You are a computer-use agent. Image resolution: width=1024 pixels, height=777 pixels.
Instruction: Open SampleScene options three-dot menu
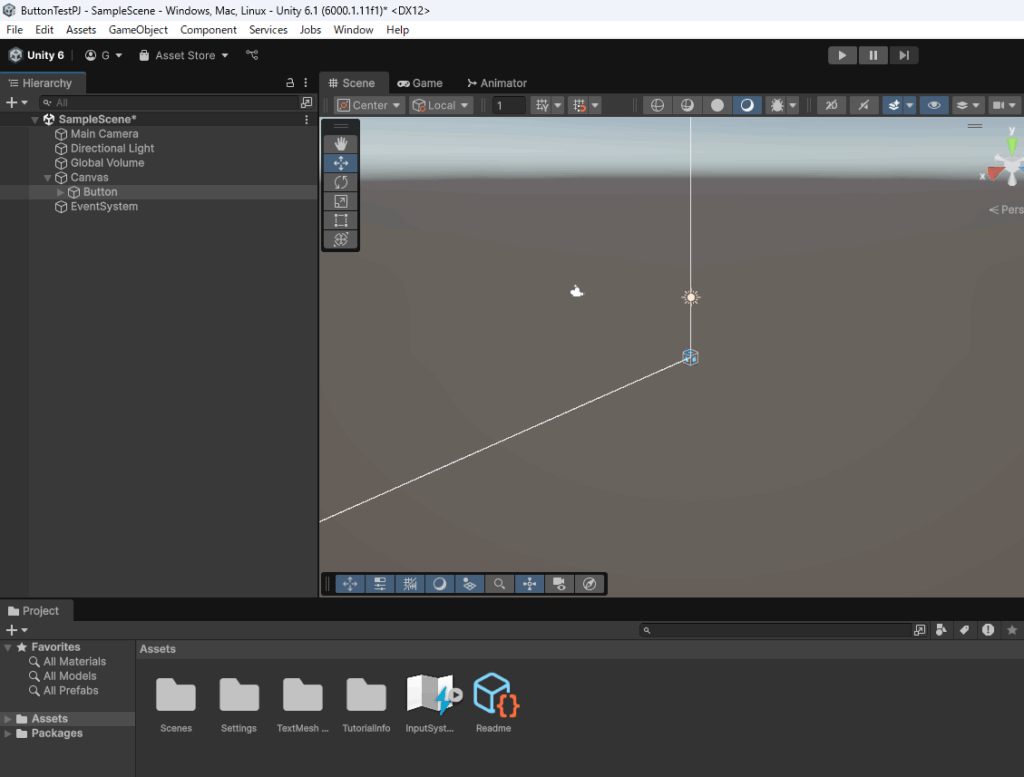point(306,119)
